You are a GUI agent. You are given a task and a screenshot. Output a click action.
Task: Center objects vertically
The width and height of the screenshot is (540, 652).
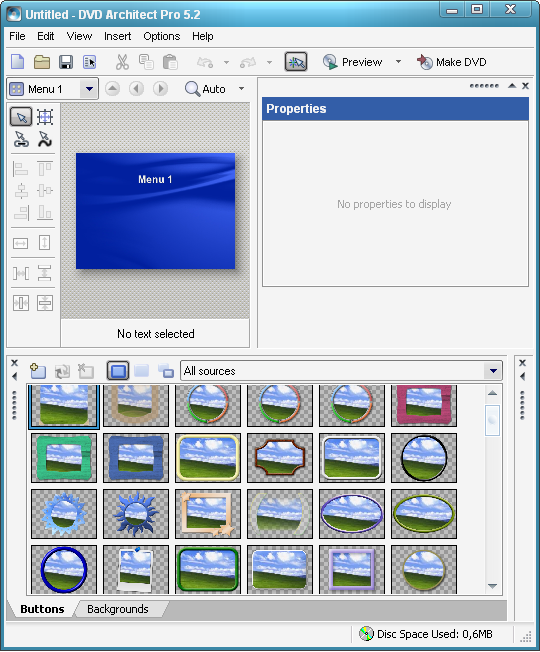45,191
